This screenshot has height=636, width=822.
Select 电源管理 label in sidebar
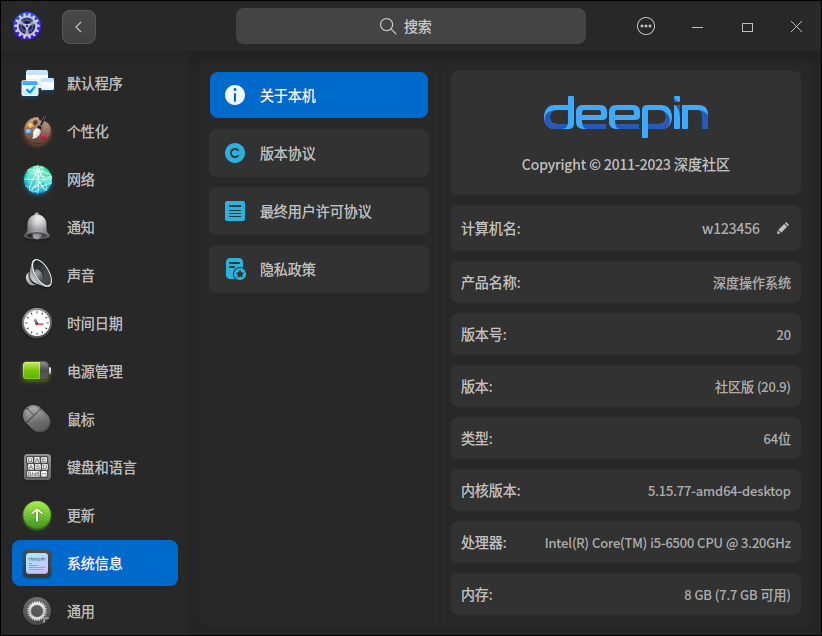(95, 372)
